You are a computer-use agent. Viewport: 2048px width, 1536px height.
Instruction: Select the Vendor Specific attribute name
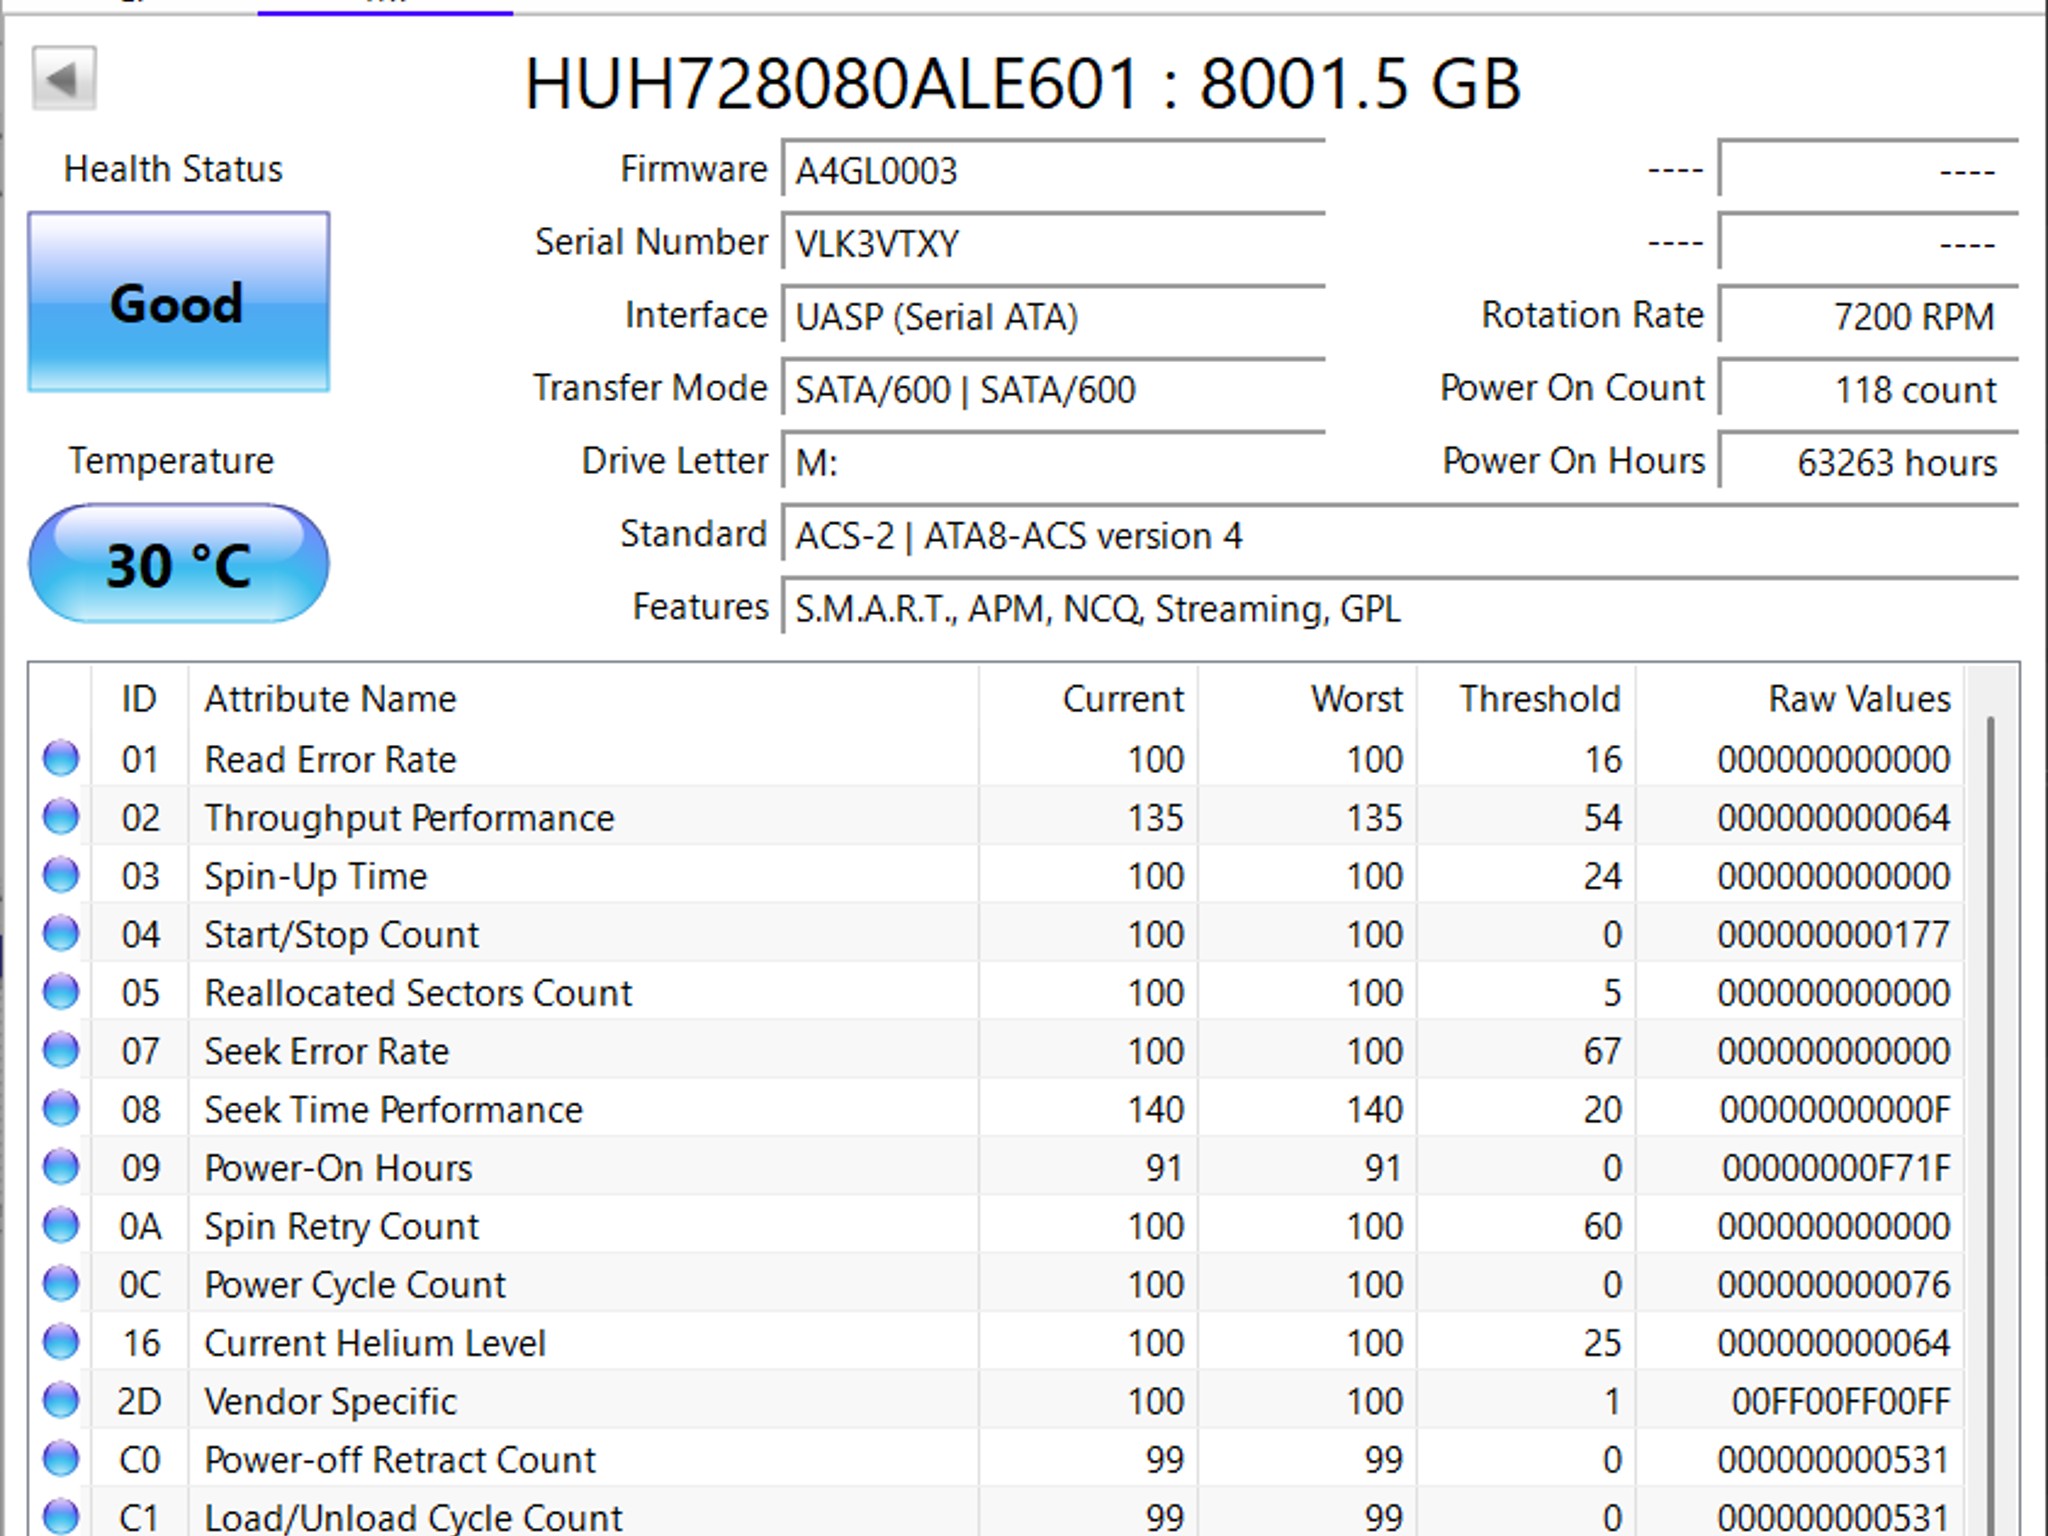click(x=331, y=1402)
